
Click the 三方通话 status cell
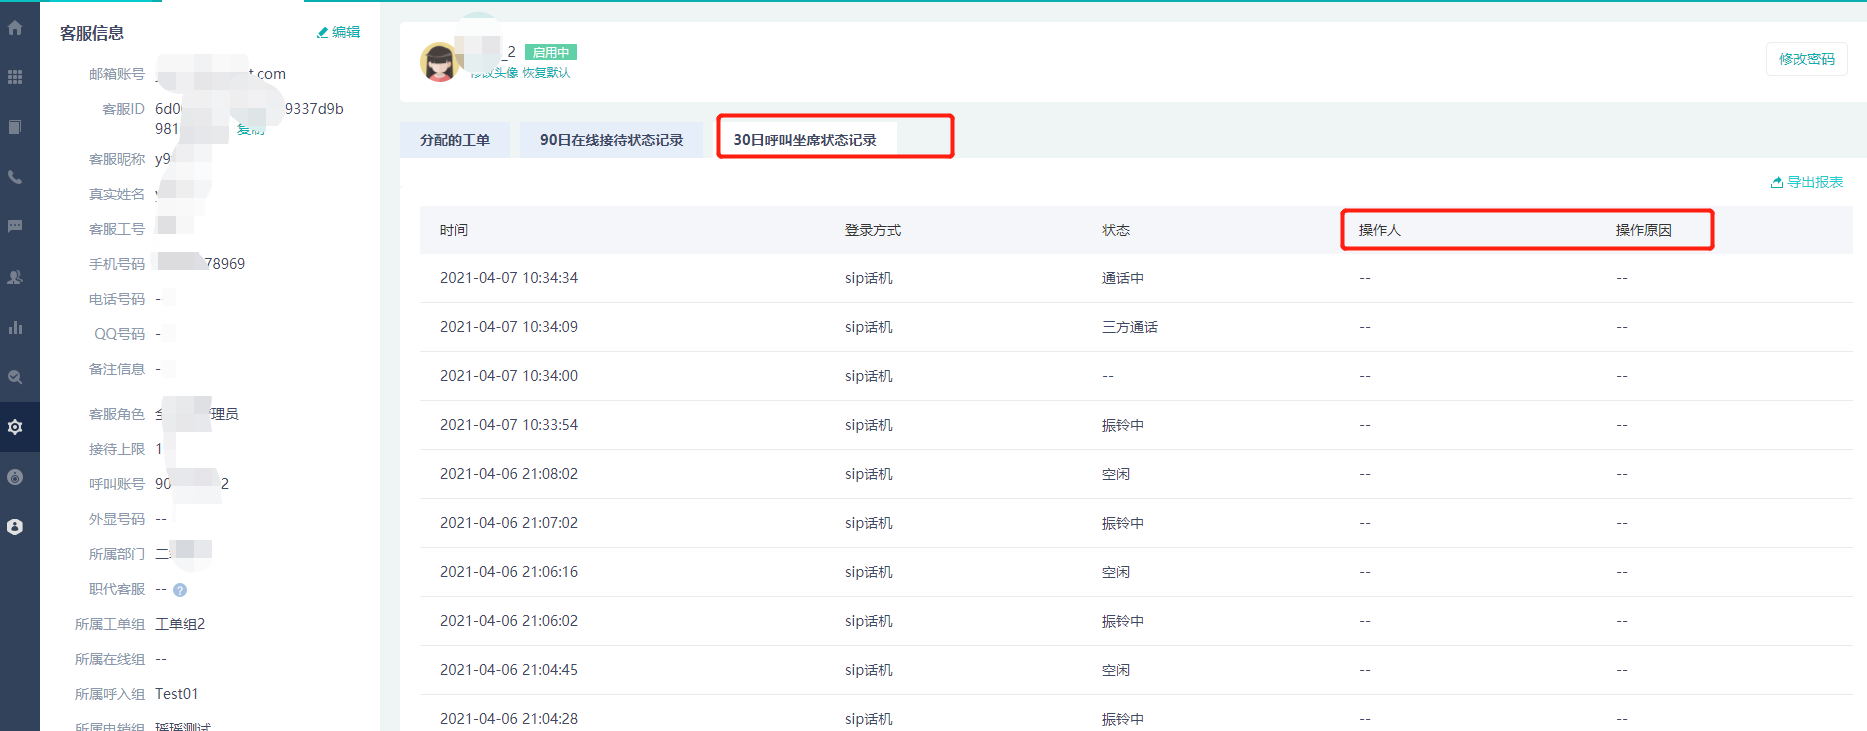tap(1130, 327)
